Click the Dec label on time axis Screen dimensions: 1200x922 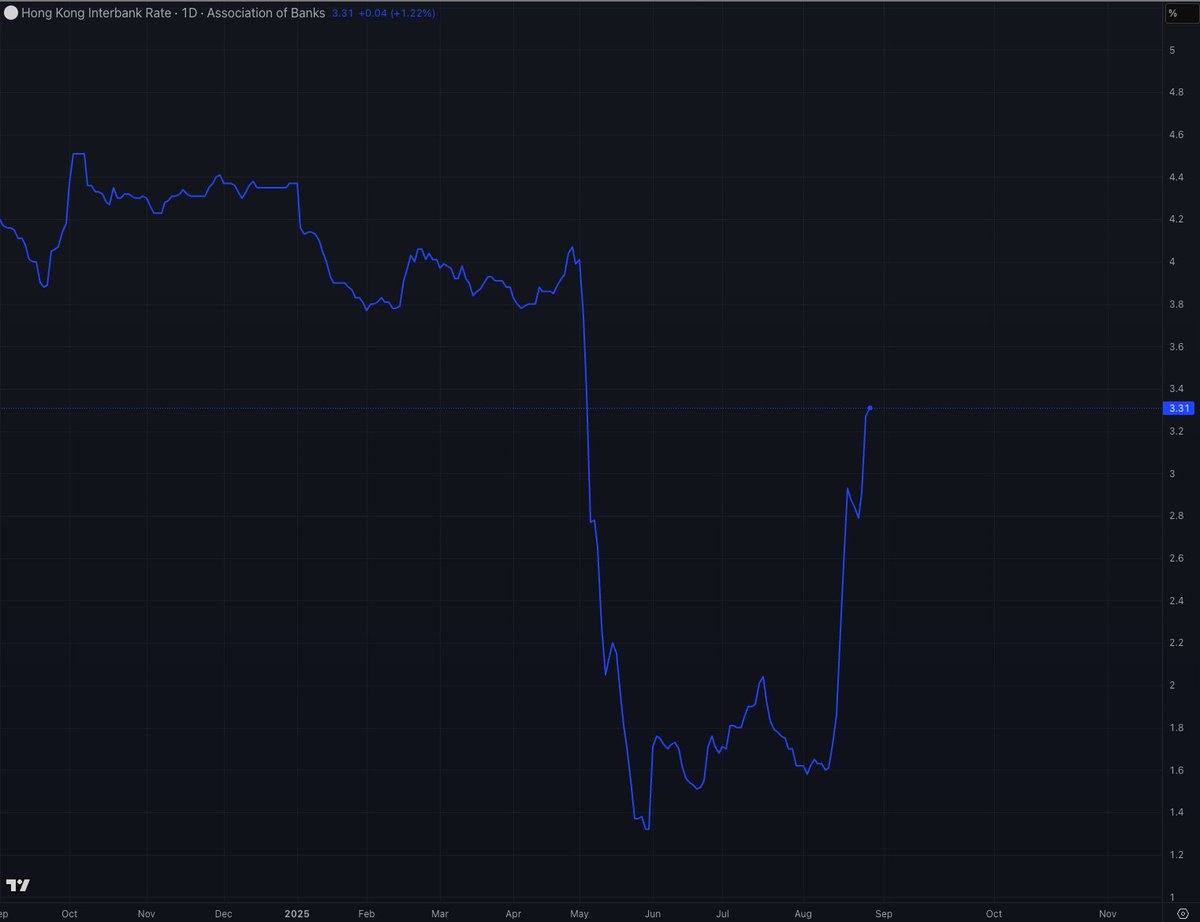(x=224, y=914)
